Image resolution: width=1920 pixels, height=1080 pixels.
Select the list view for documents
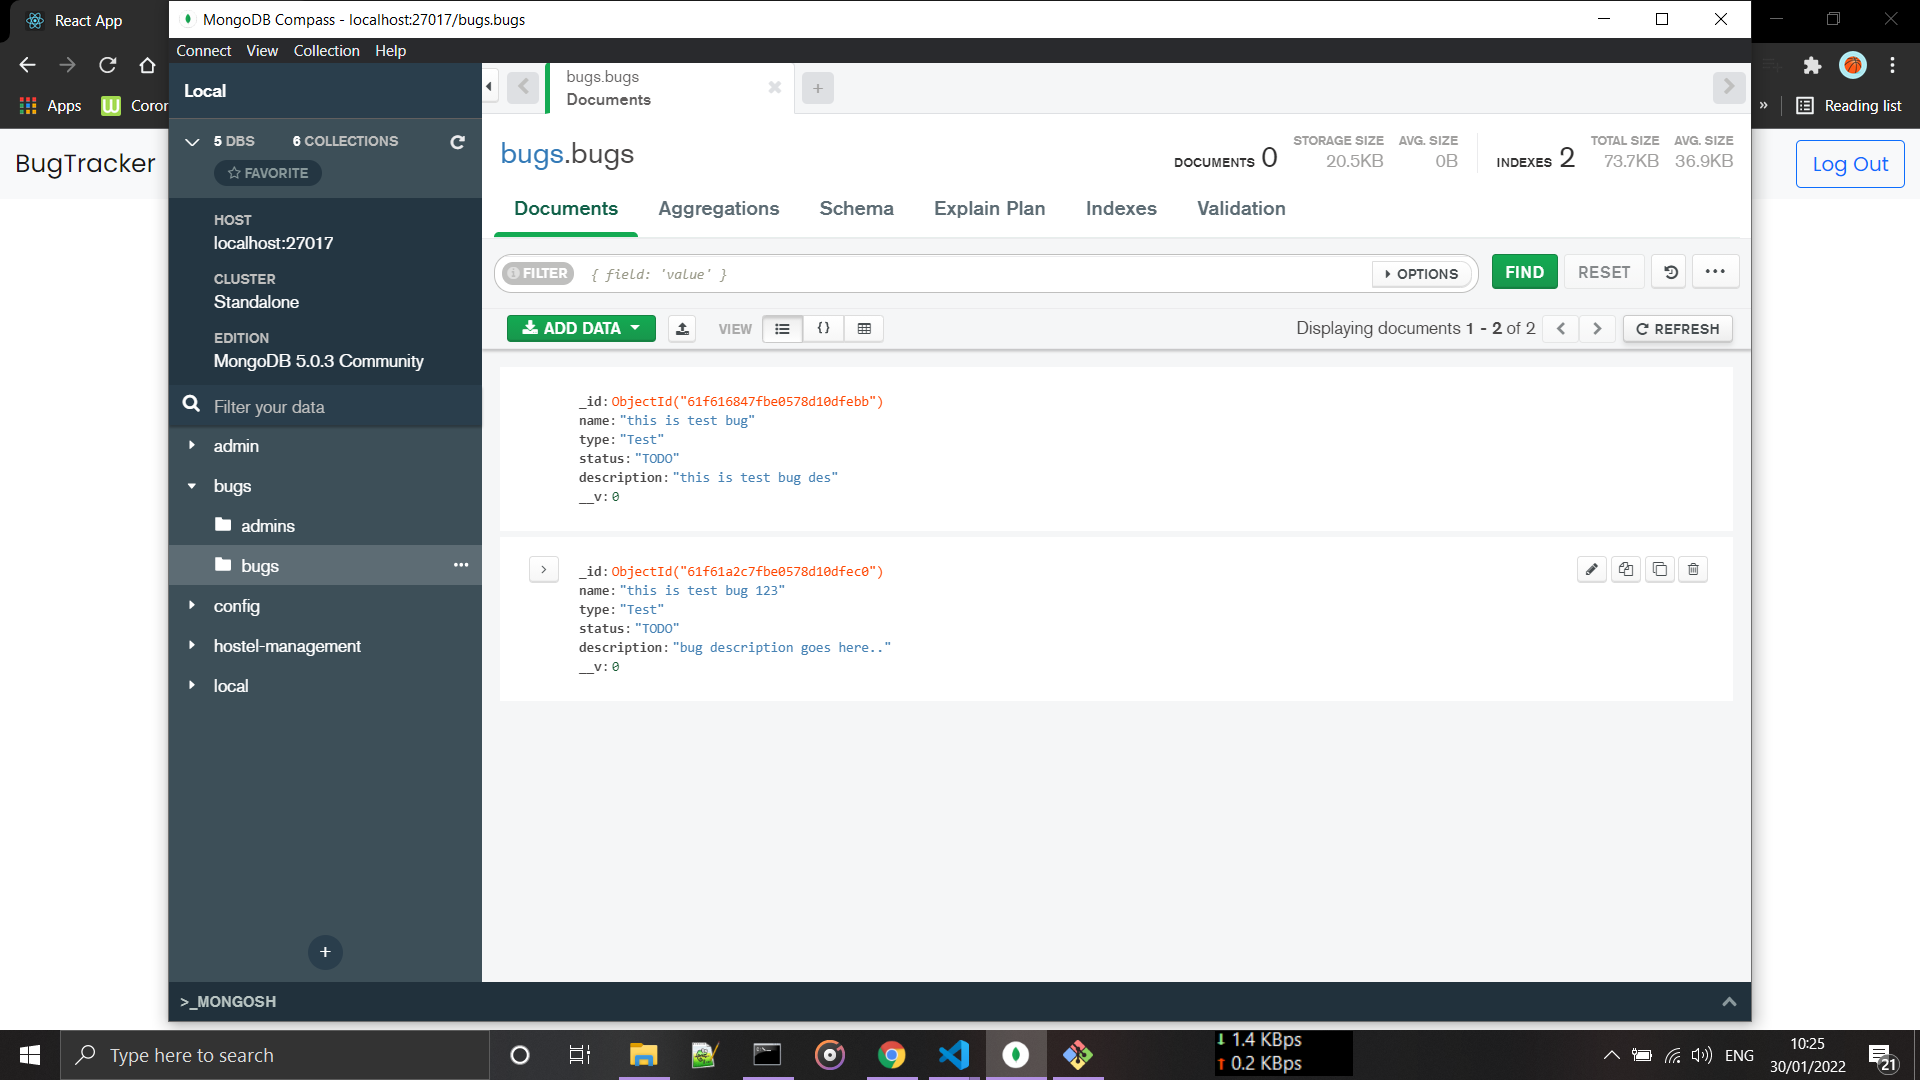coord(782,328)
